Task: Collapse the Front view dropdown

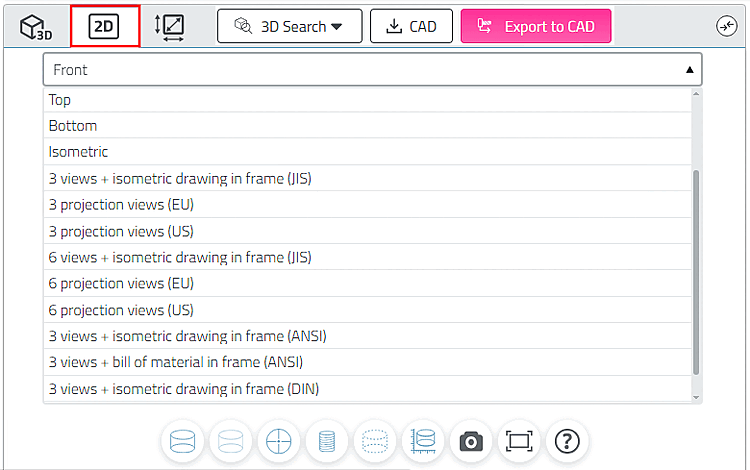Action: [372, 70]
